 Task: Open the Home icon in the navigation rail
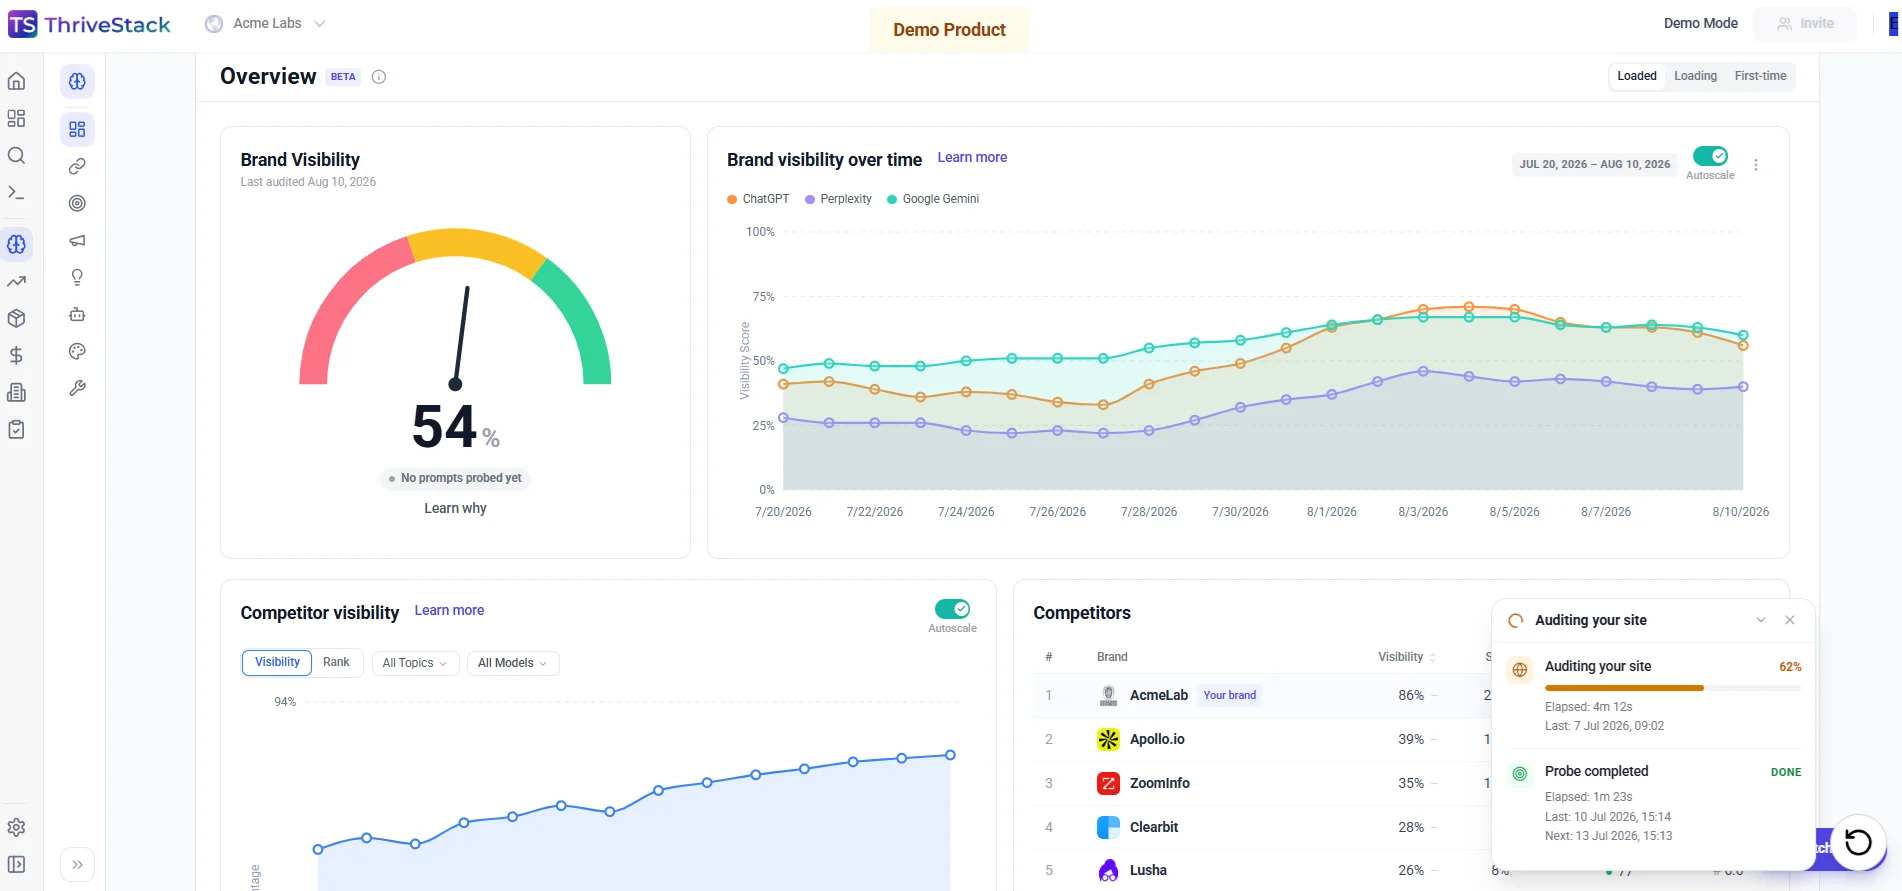(x=16, y=82)
